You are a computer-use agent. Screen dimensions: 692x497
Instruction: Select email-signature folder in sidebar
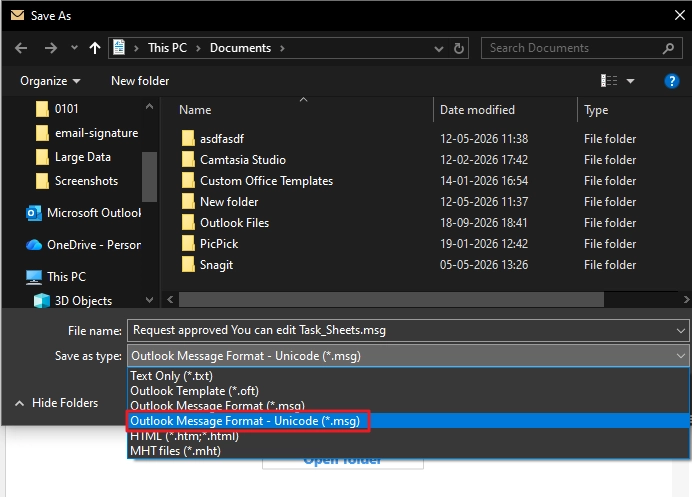(96, 133)
